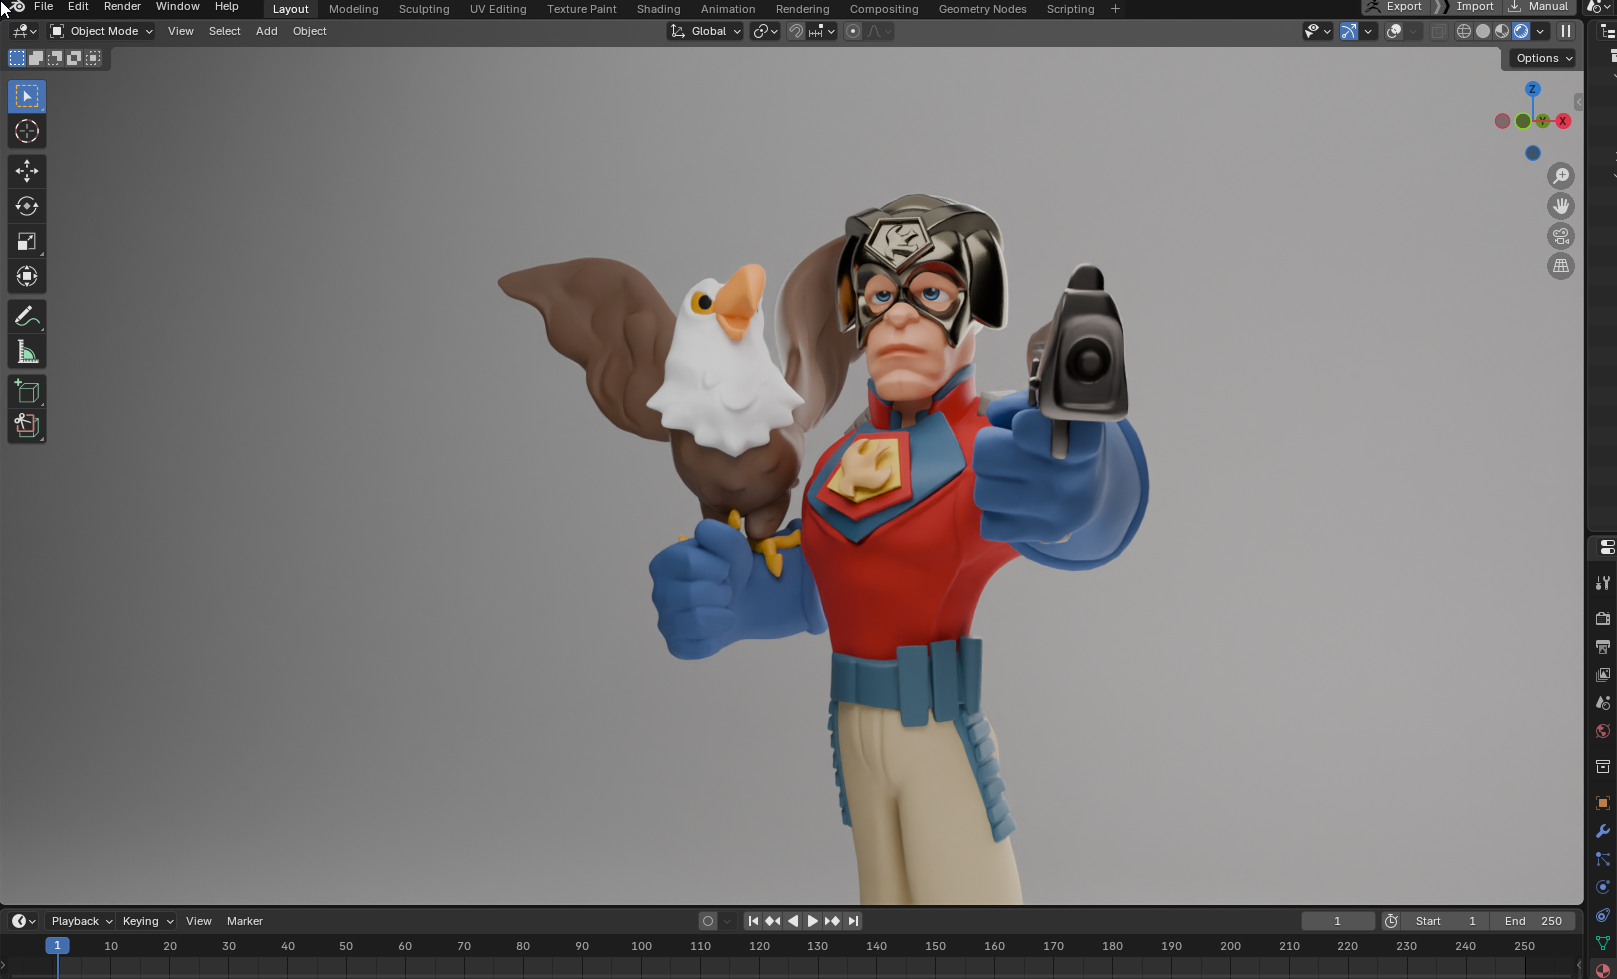
Task: Click the Import button
Action: point(1466,7)
